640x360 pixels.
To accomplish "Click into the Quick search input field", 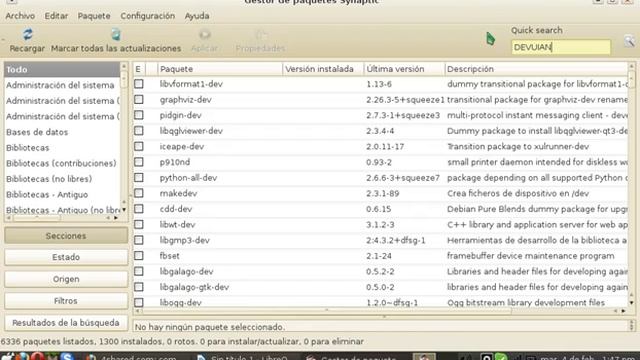I will click(561, 47).
